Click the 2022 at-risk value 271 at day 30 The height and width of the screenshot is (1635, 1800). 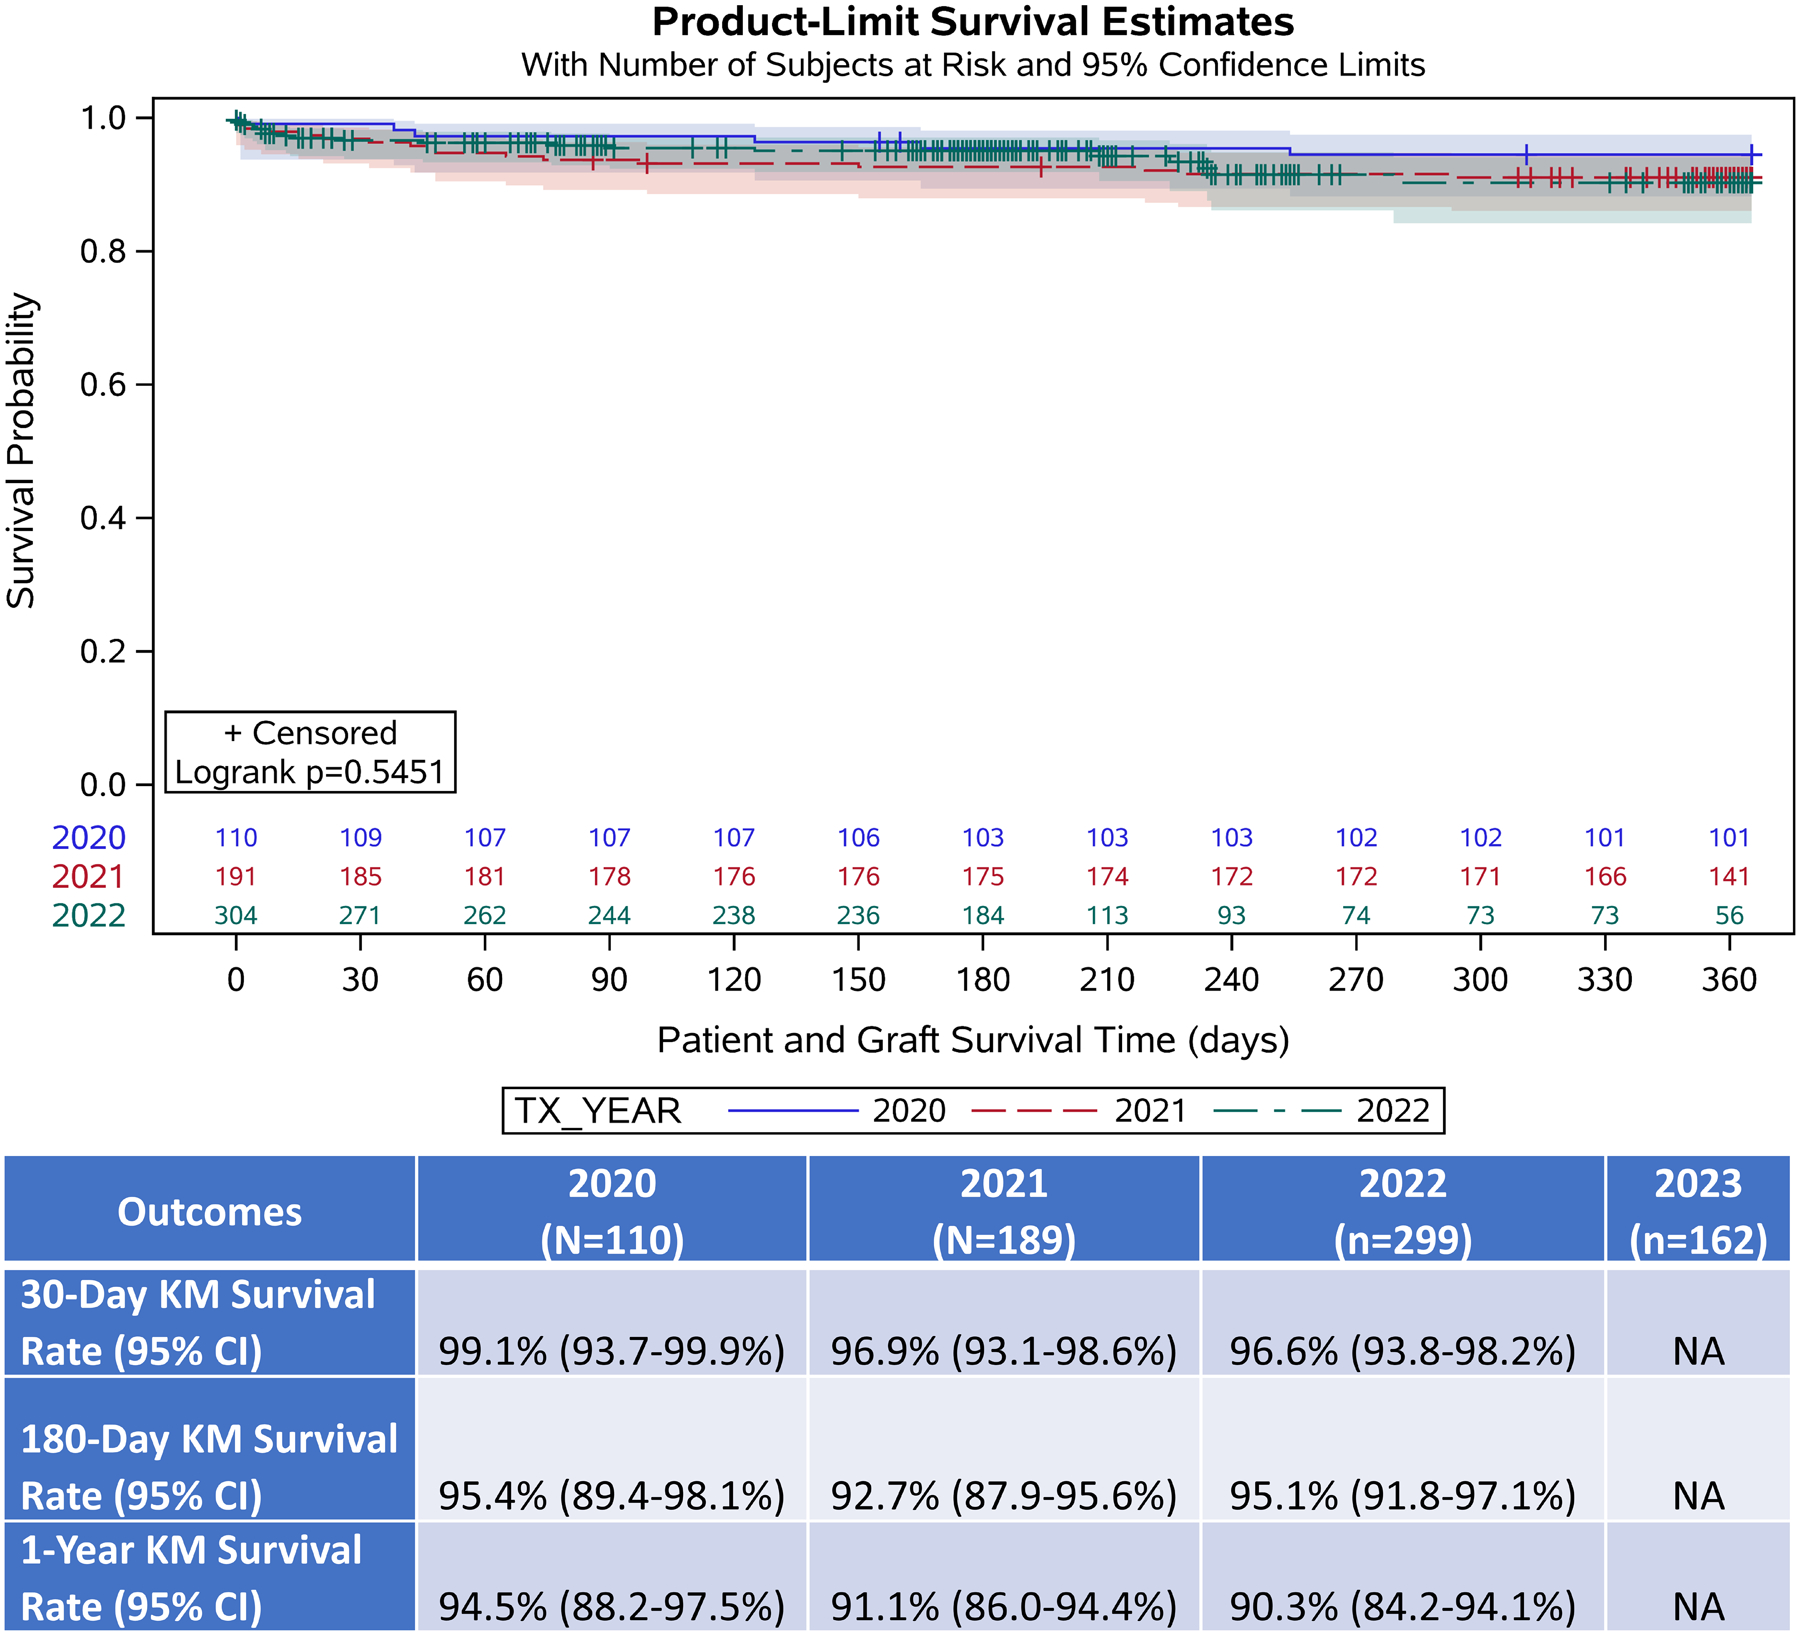tap(361, 916)
